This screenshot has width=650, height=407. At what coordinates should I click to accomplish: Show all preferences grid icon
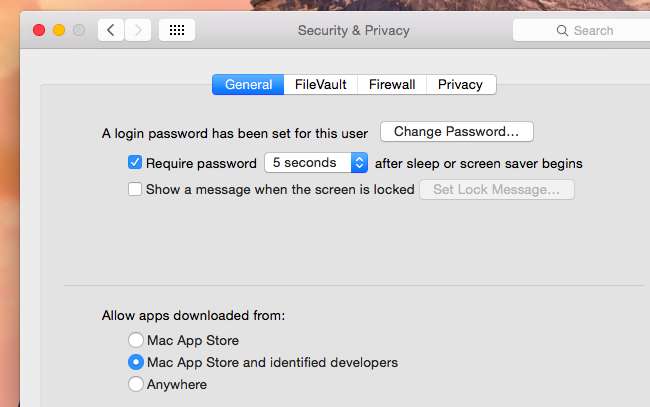177,30
